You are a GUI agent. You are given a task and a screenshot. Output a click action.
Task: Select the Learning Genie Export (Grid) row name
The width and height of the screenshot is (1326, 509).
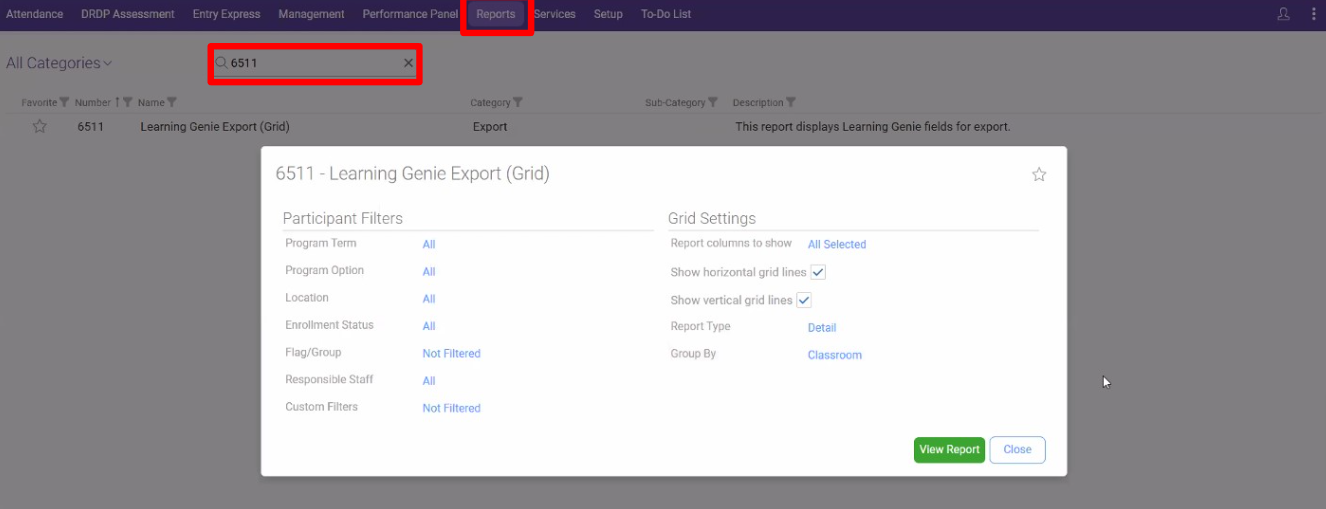(x=215, y=127)
